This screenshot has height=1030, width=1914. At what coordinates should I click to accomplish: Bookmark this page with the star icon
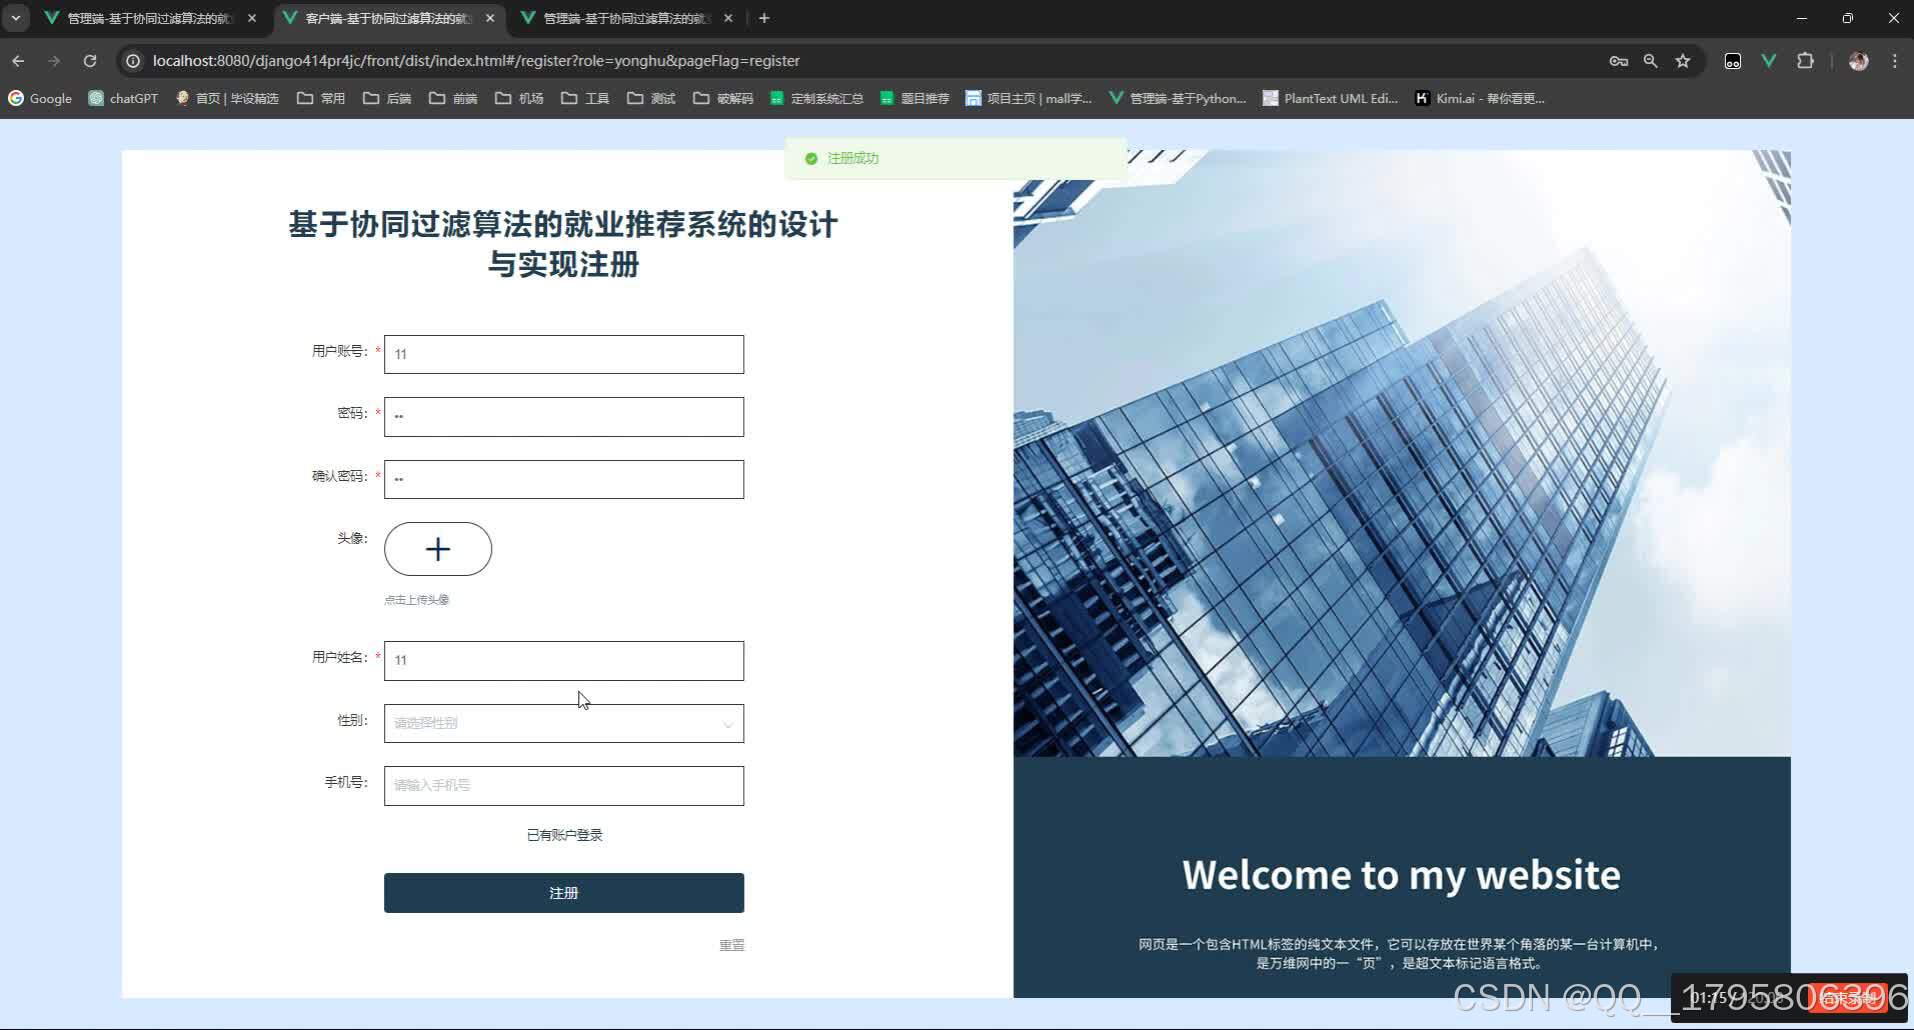pyautogui.click(x=1683, y=61)
